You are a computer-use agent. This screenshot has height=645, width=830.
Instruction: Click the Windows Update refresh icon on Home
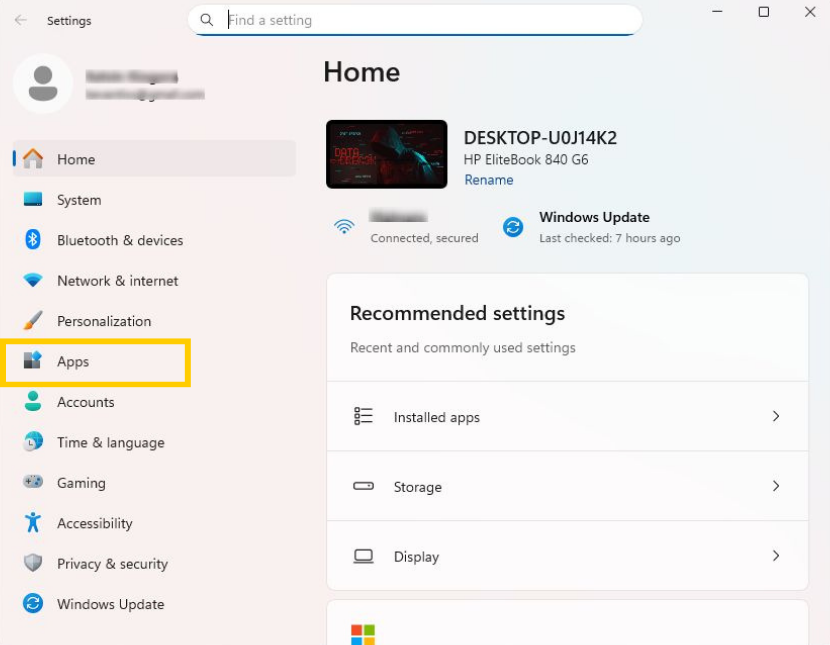(513, 227)
